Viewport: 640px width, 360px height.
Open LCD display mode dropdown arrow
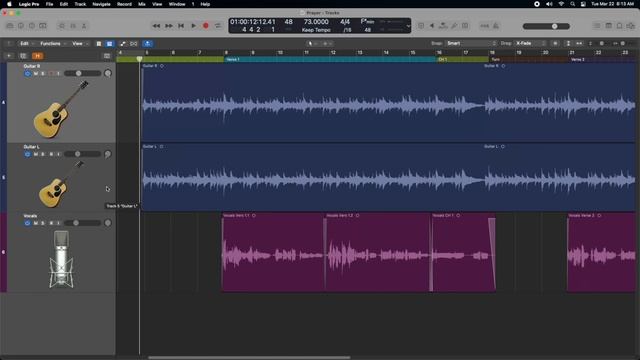[x=408, y=26]
